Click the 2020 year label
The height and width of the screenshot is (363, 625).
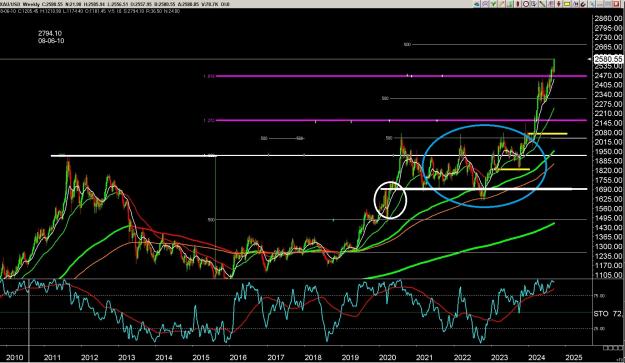387,357
